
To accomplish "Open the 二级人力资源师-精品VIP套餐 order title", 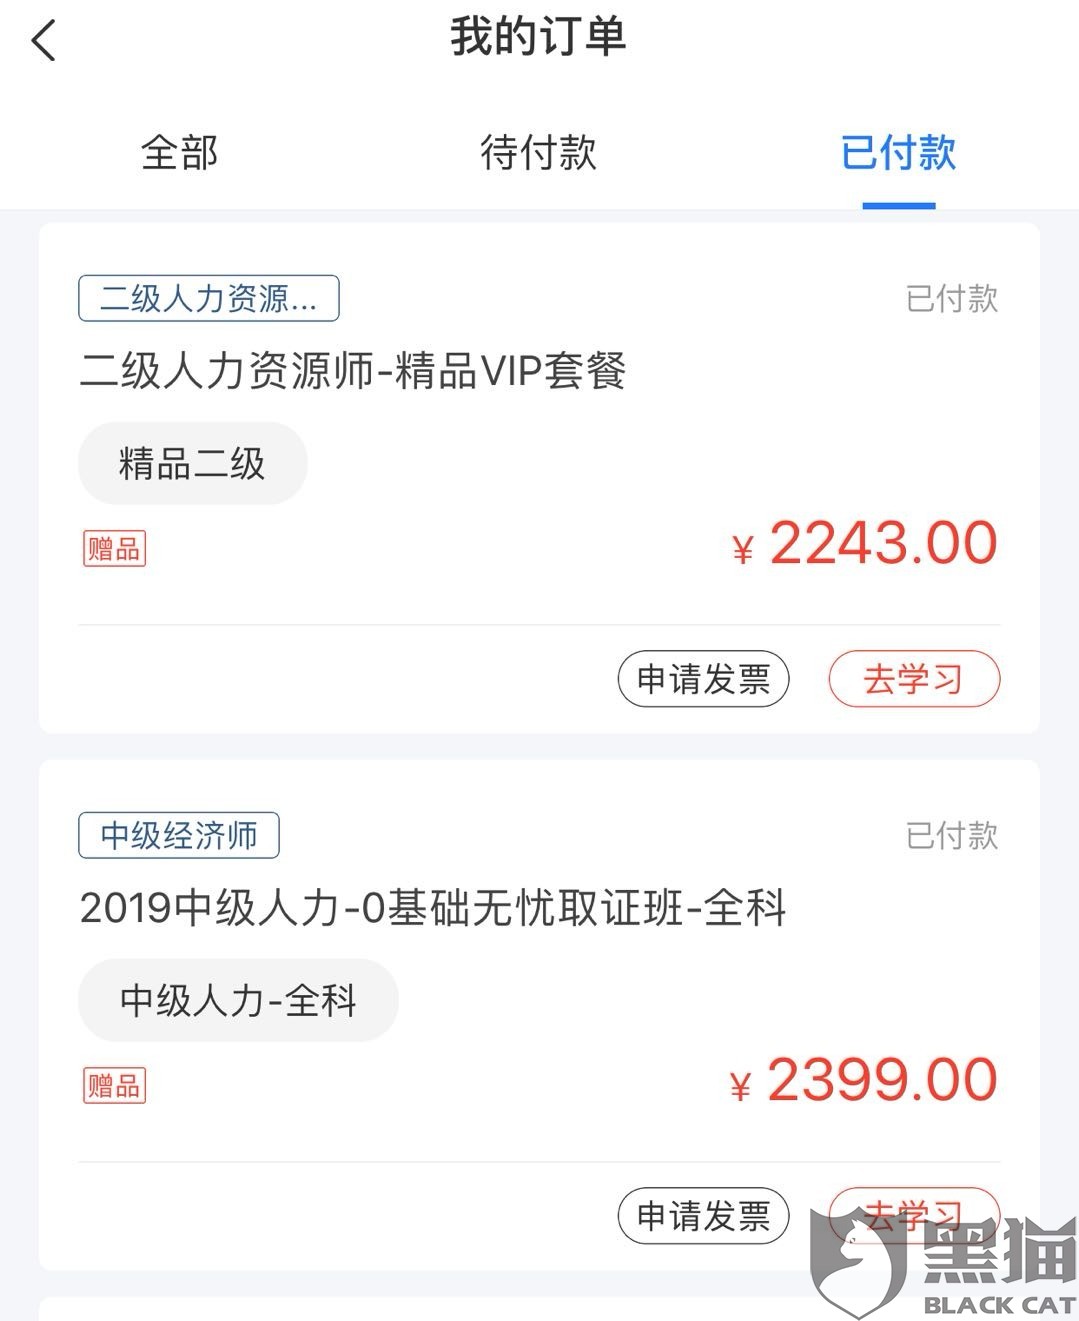I will point(352,371).
